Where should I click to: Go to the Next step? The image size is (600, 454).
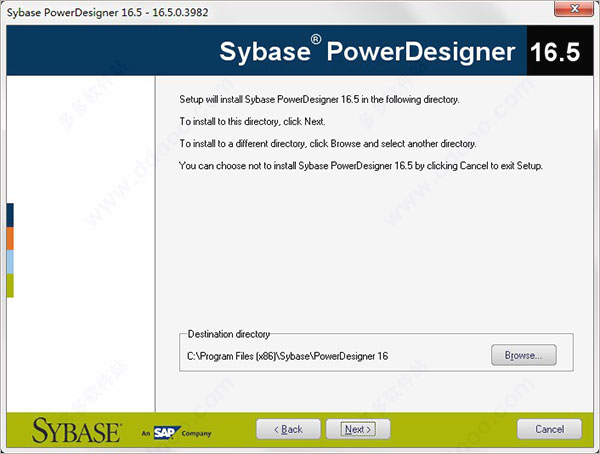358,429
